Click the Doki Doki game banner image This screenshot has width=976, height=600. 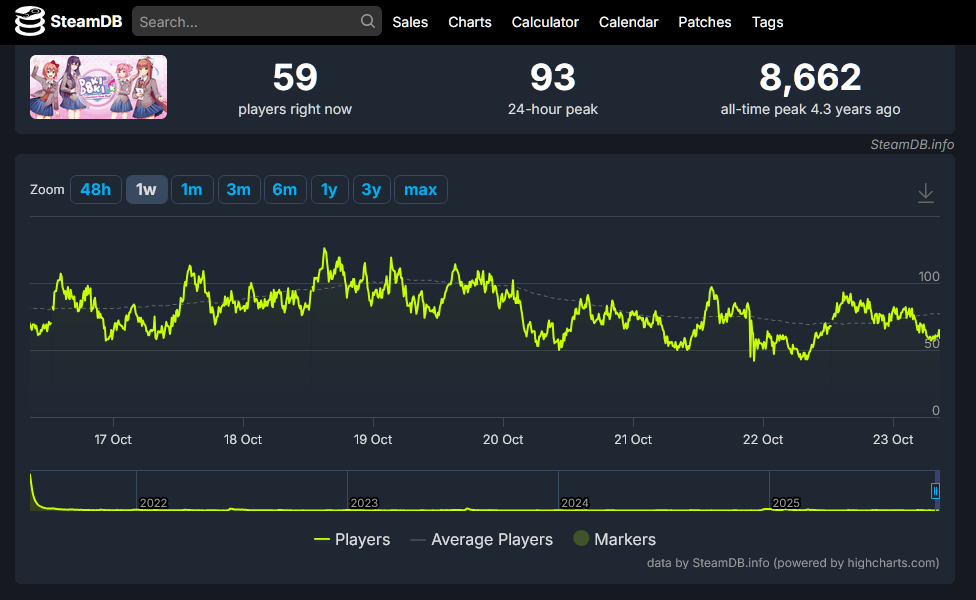coord(98,87)
